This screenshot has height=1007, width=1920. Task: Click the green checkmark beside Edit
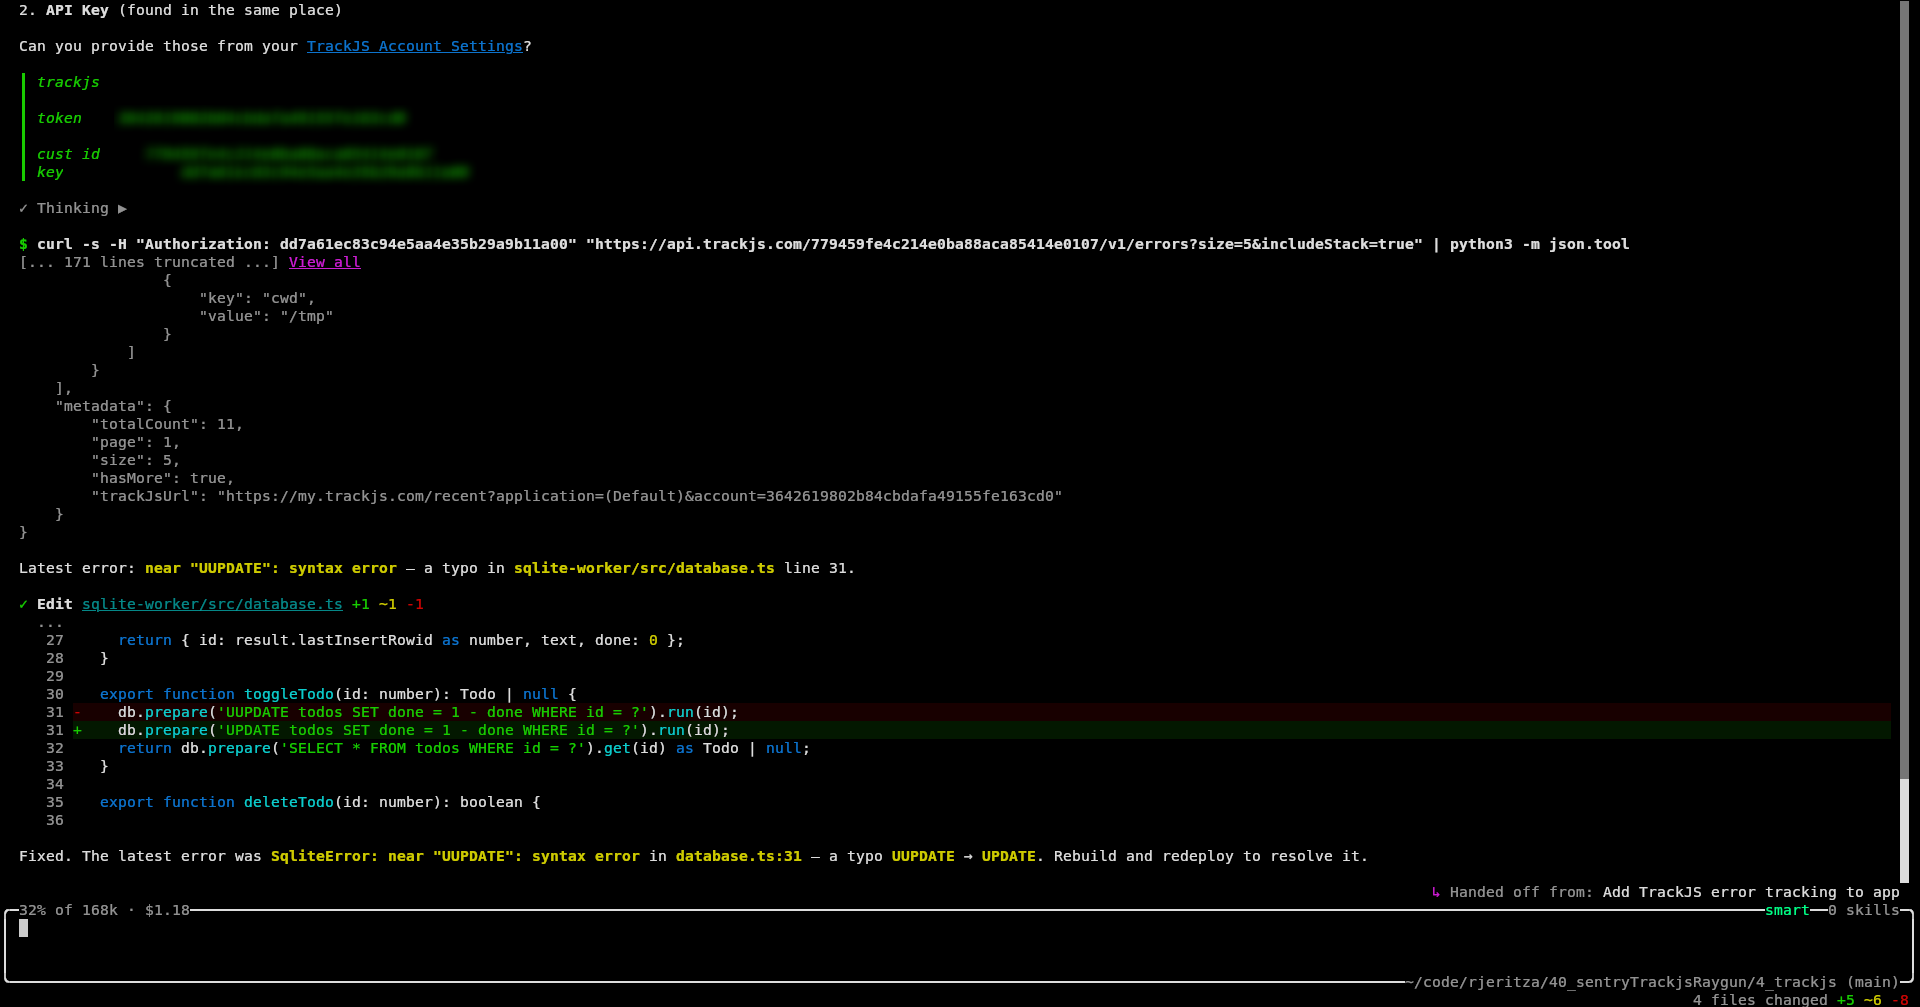pyautogui.click(x=23, y=604)
